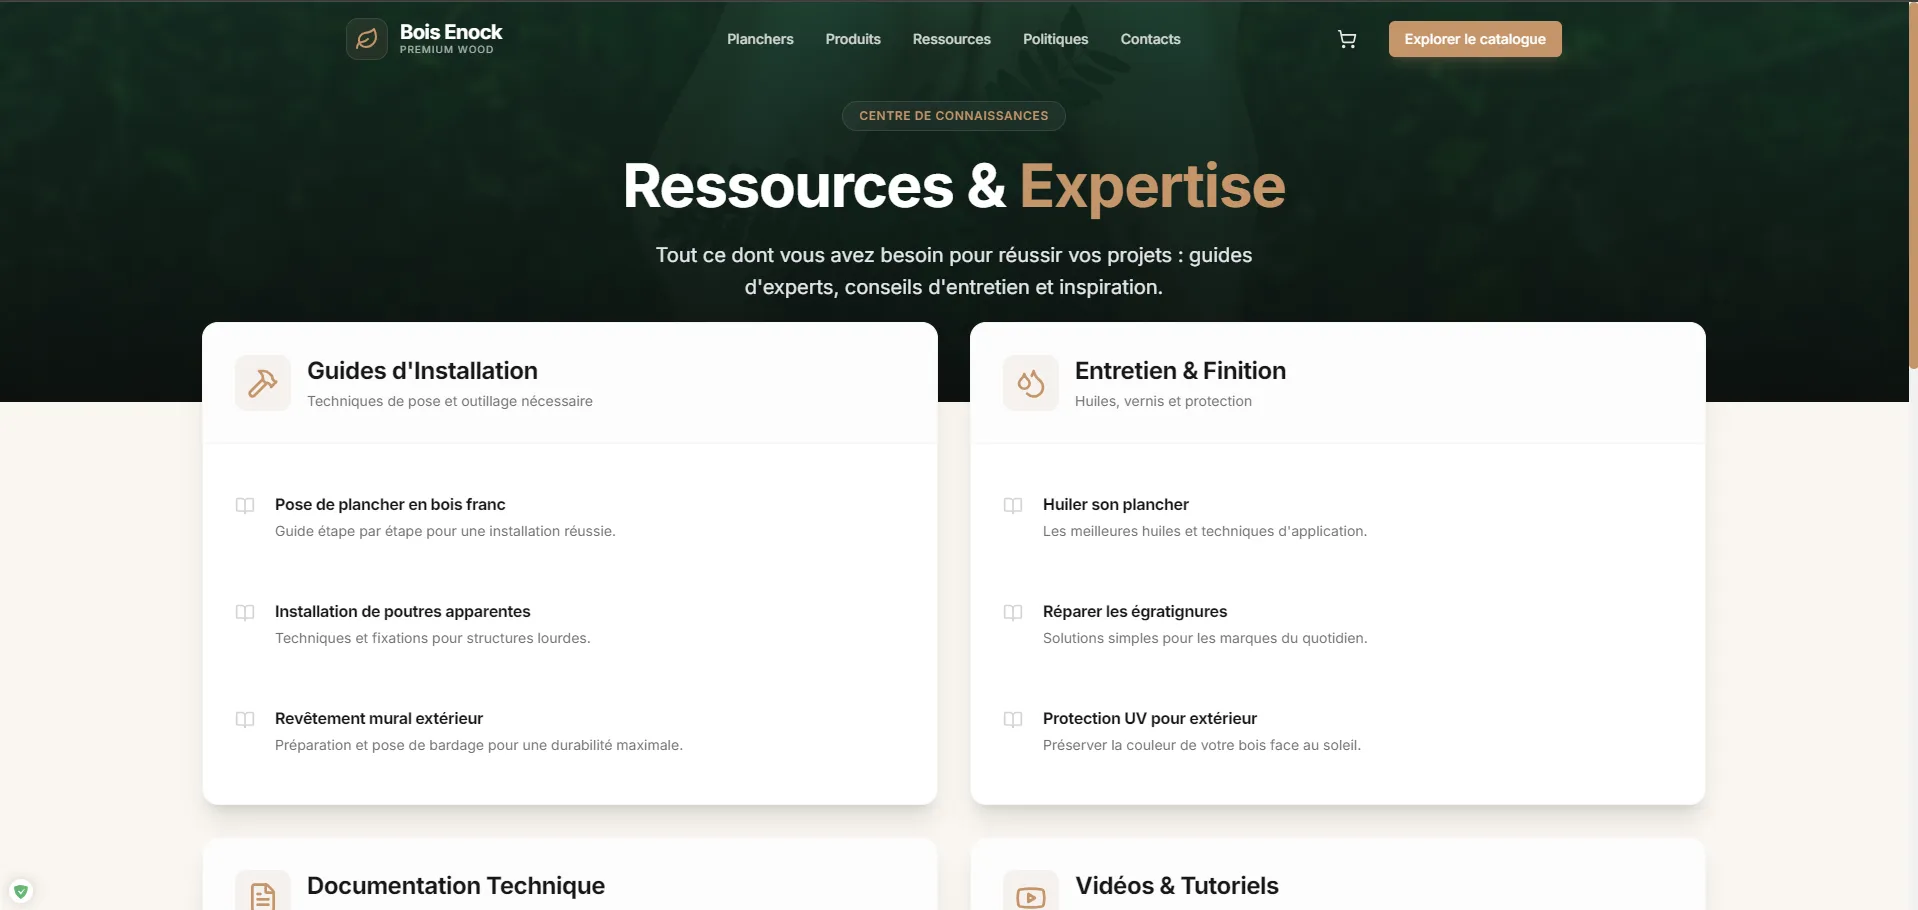Open the Installation de poutres apparentes guide
The height and width of the screenshot is (910, 1918).
pos(402,611)
